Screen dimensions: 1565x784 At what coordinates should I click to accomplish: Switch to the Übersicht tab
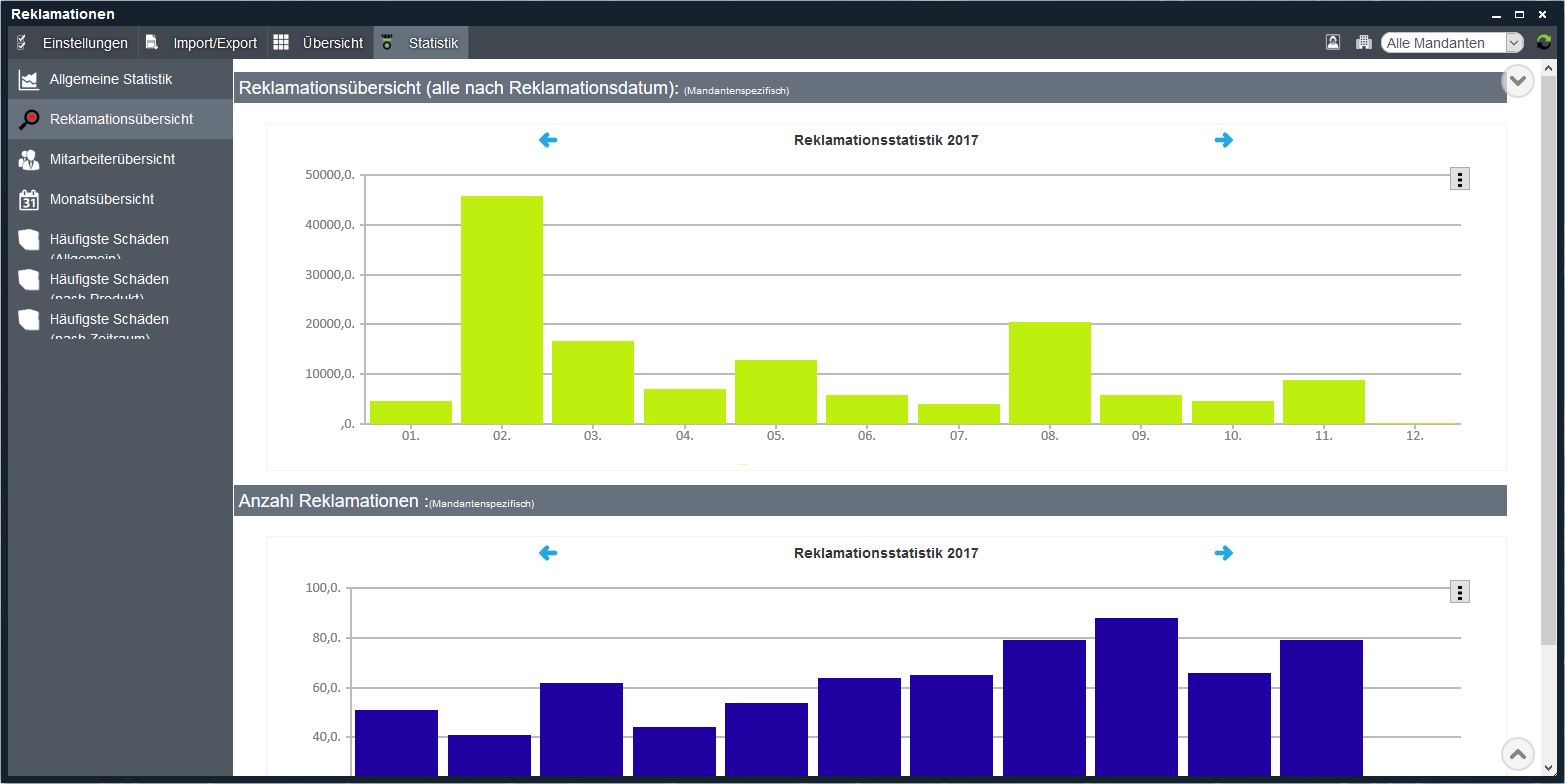click(x=319, y=43)
